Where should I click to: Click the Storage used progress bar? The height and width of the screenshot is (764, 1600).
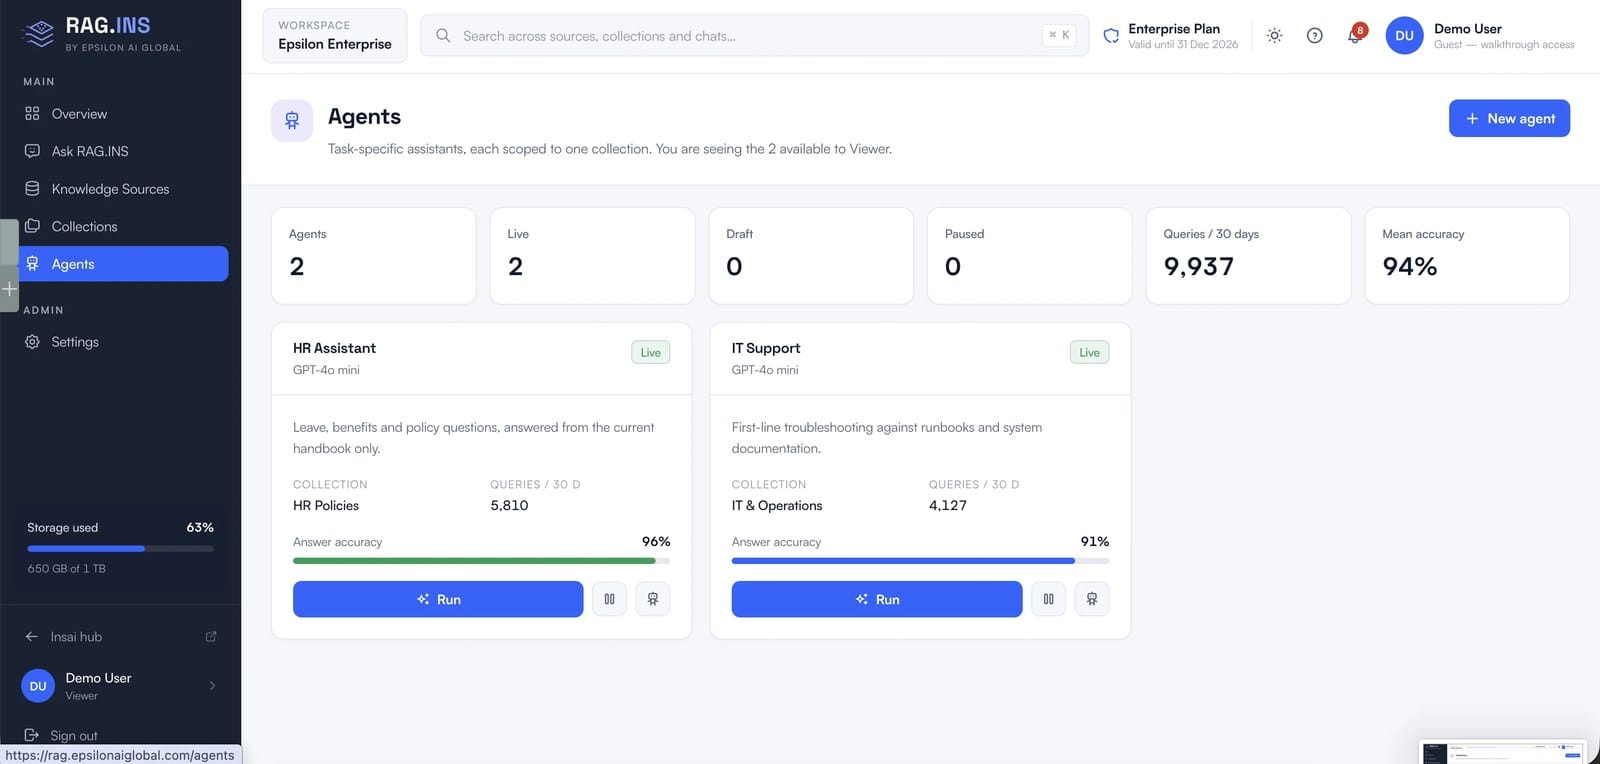120,548
